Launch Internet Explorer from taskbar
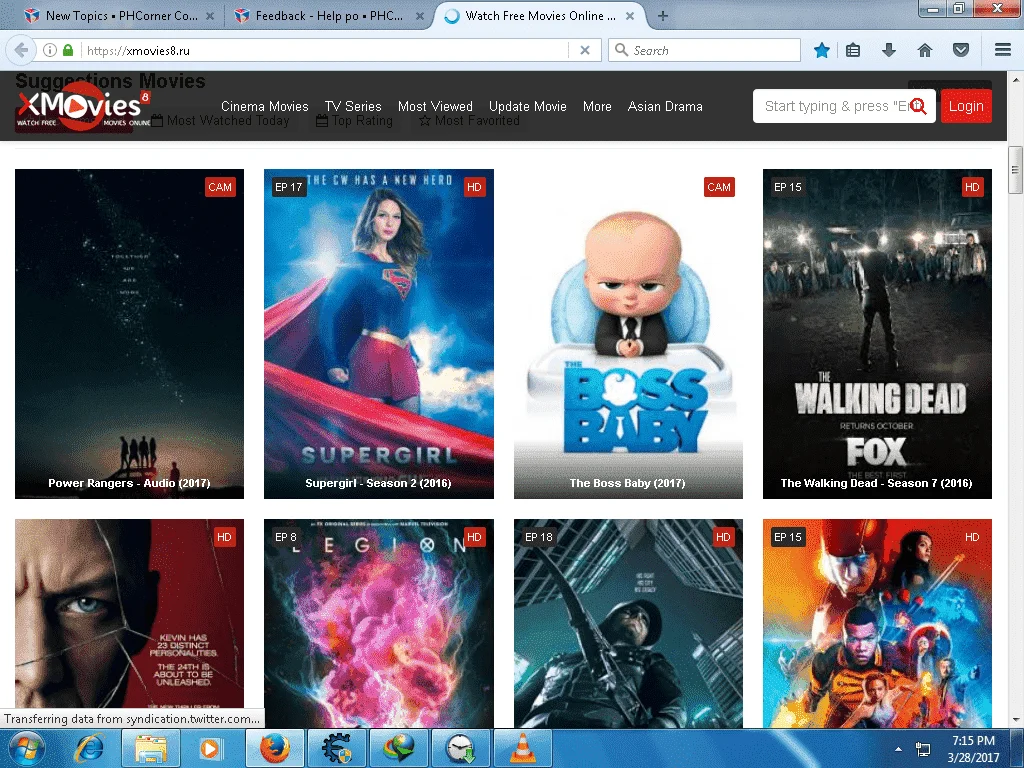The width and height of the screenshot is (1024, 768). pyautogui.click(x=89, y=748)
